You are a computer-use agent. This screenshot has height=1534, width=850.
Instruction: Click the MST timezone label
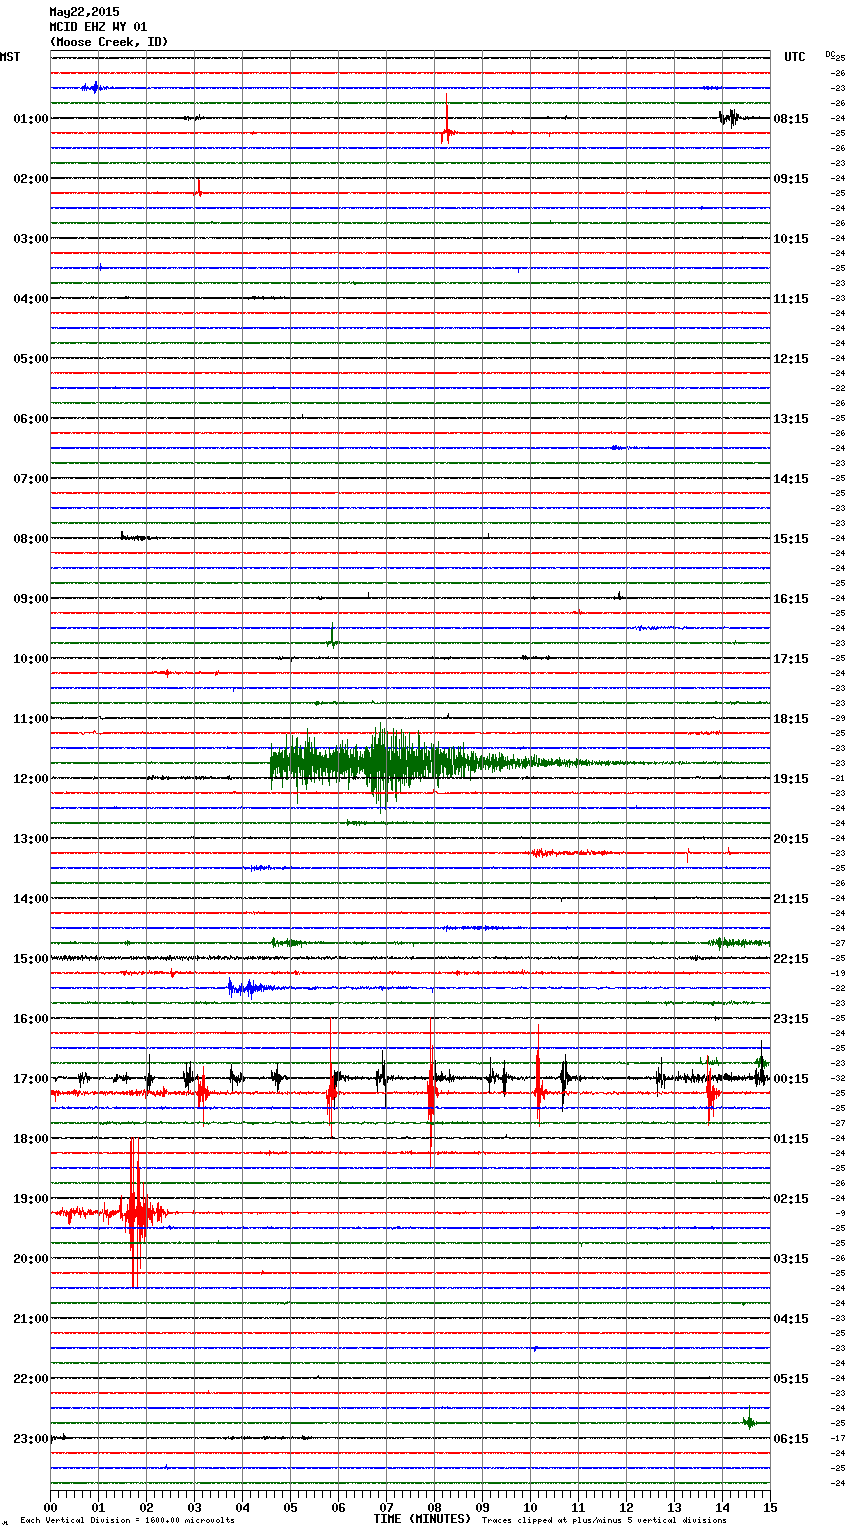click(x=10, y=57)
